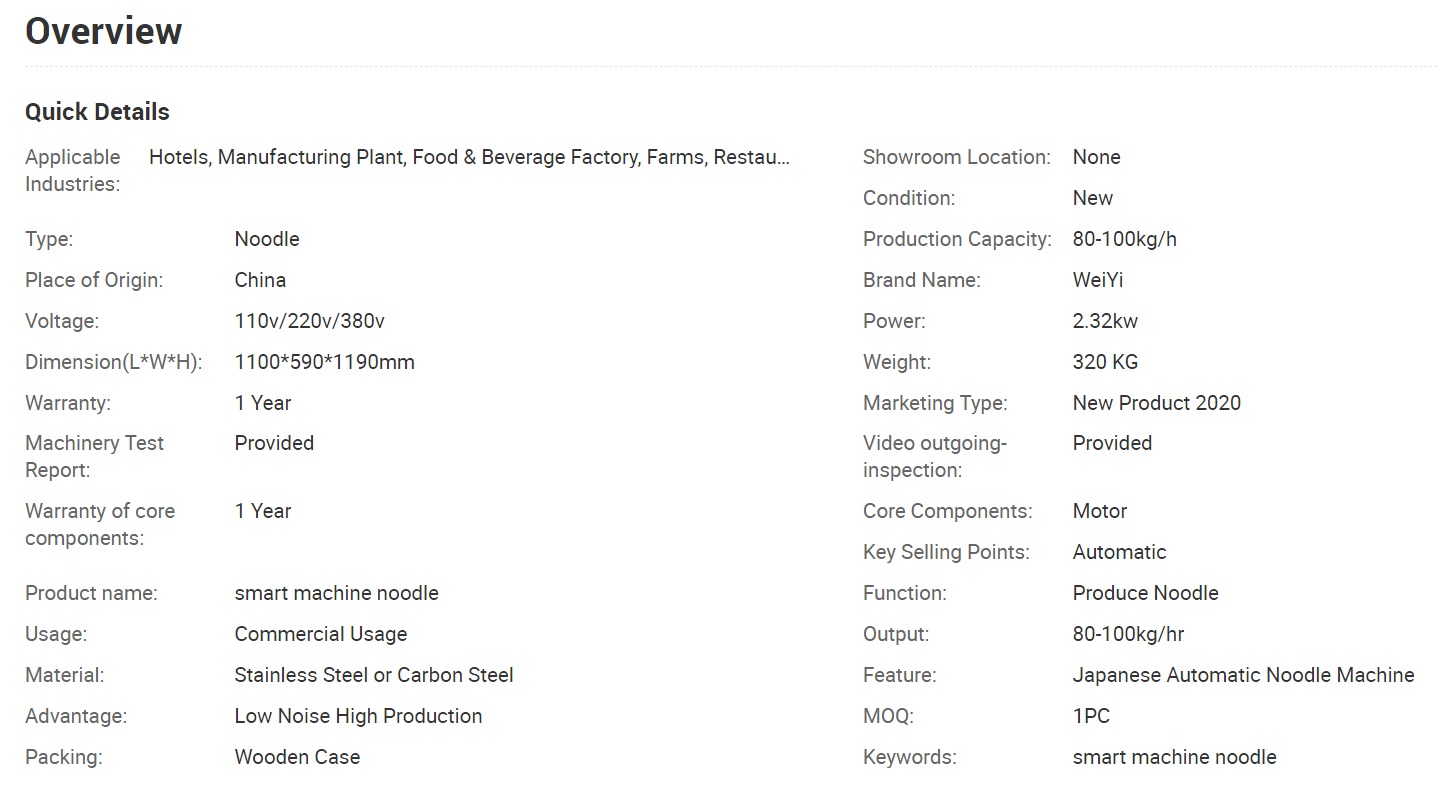
Task: Click the Quick Details subheading
Action: click(x=97, y=112)
